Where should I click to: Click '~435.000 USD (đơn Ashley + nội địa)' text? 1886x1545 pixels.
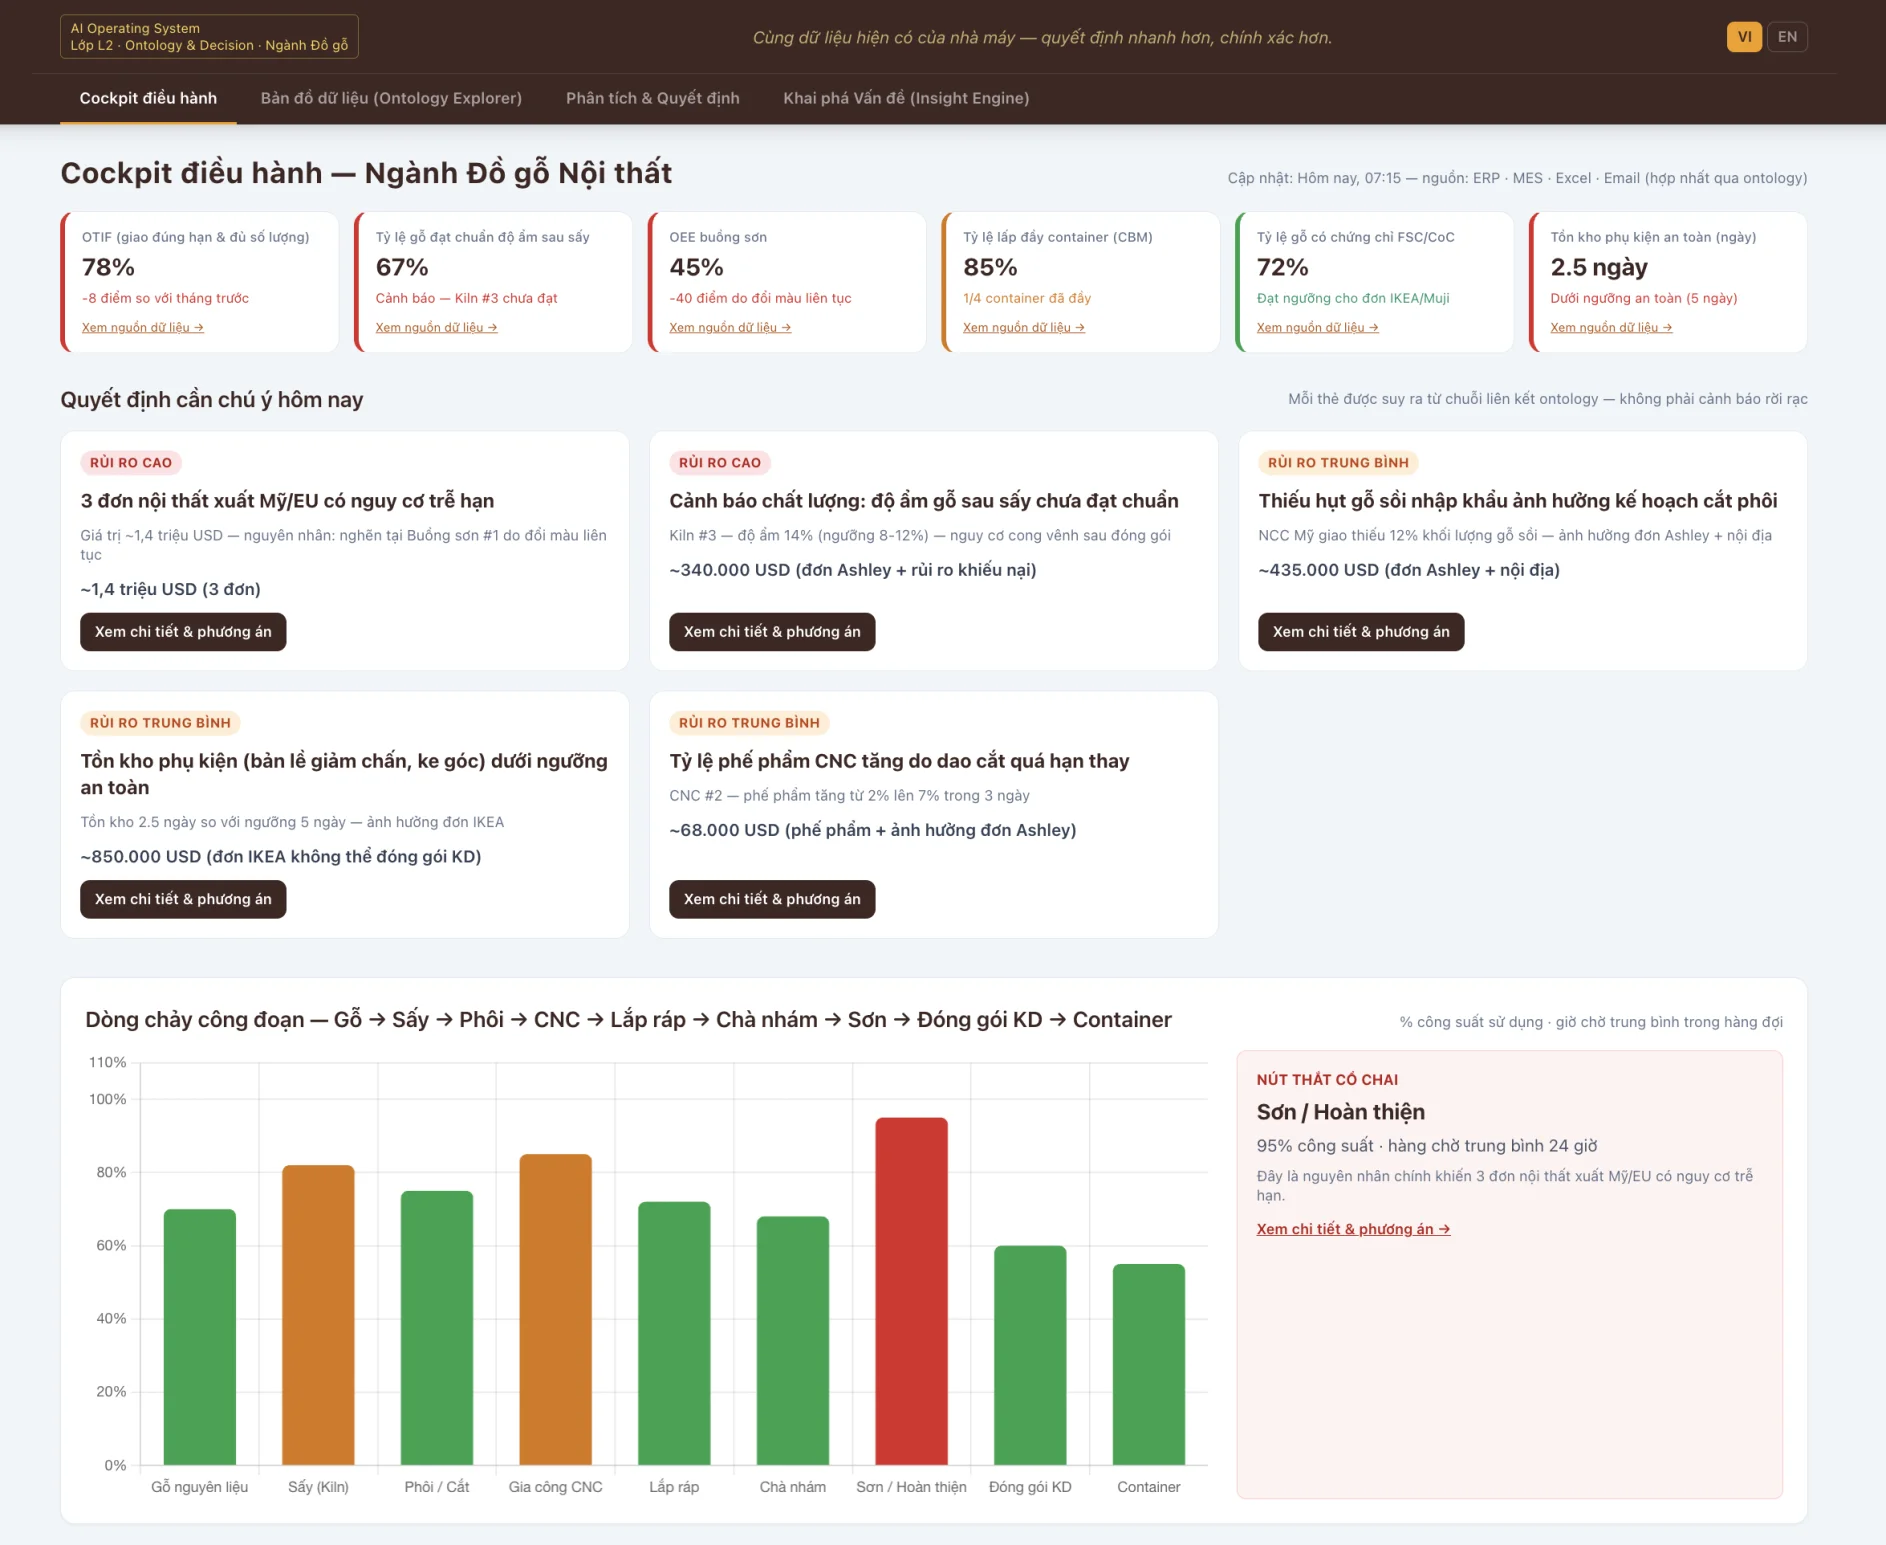coord(1409,570)
